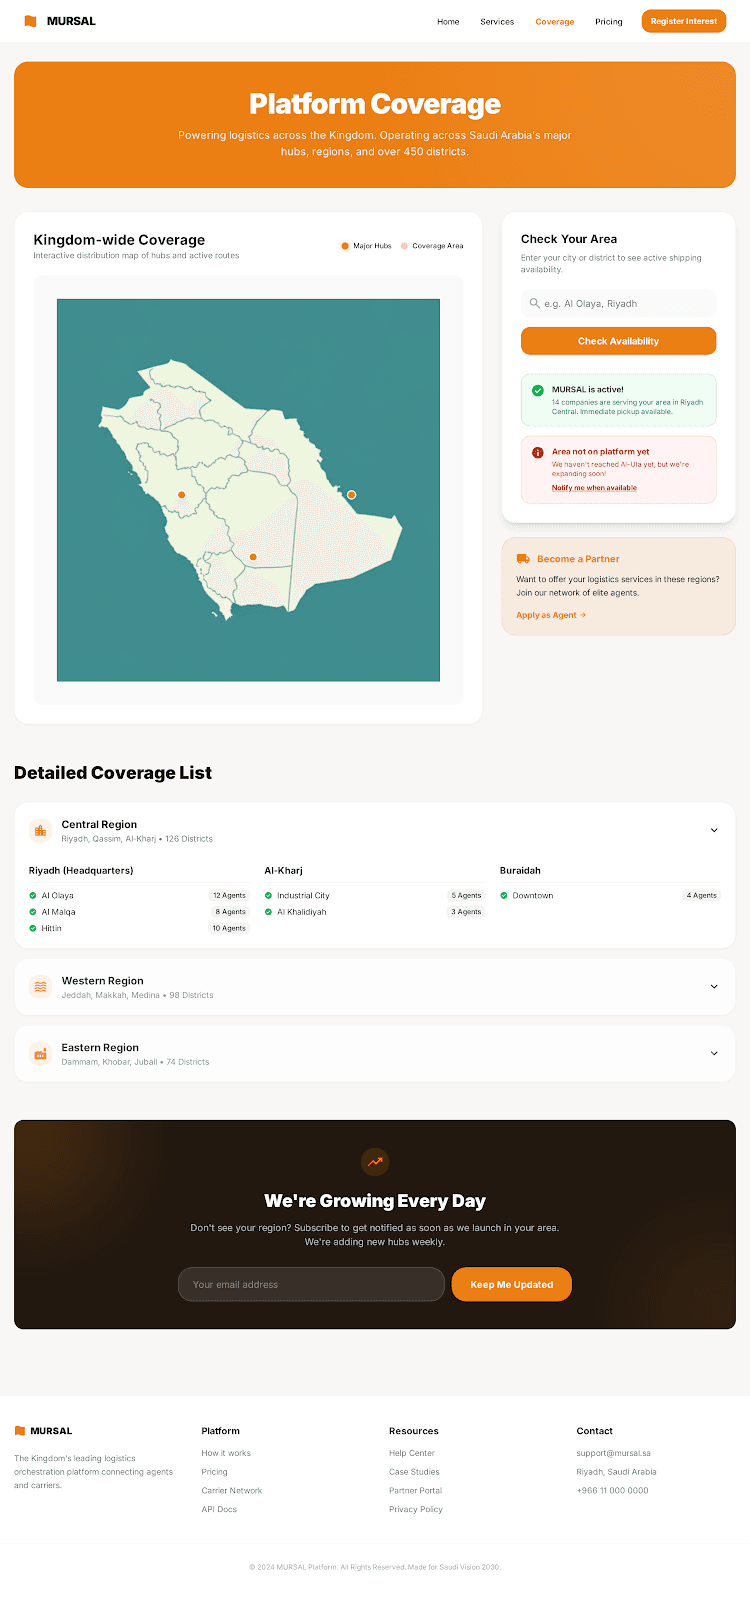This screenshot has width=750, height=1600.
Task: Go to the Pricing page in top navigation
Action: point(608,21)
